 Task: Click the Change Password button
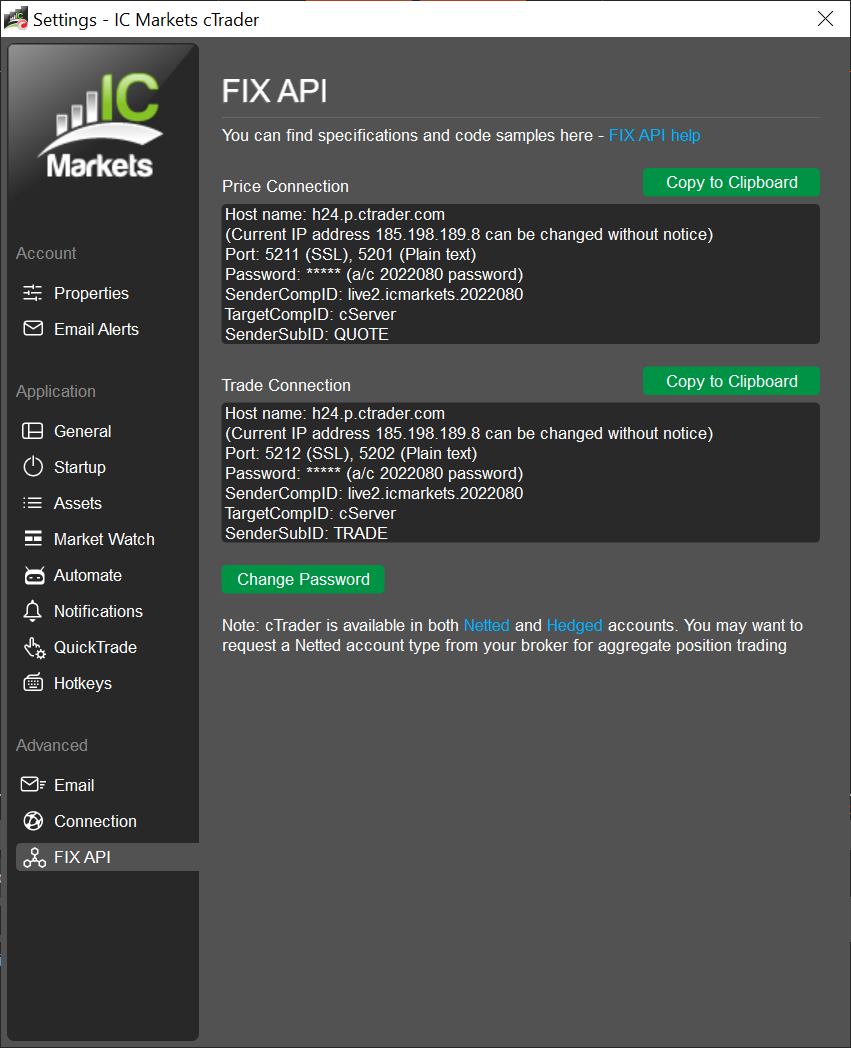(x=303, y=579)
